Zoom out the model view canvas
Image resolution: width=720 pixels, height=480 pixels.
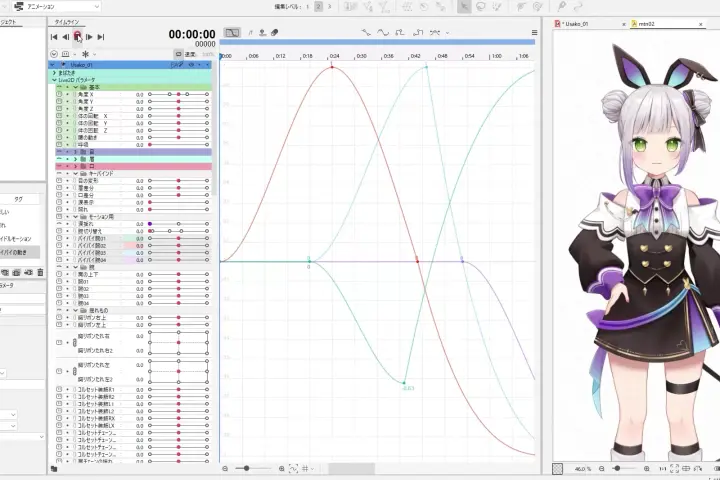[x=602, y=469]
